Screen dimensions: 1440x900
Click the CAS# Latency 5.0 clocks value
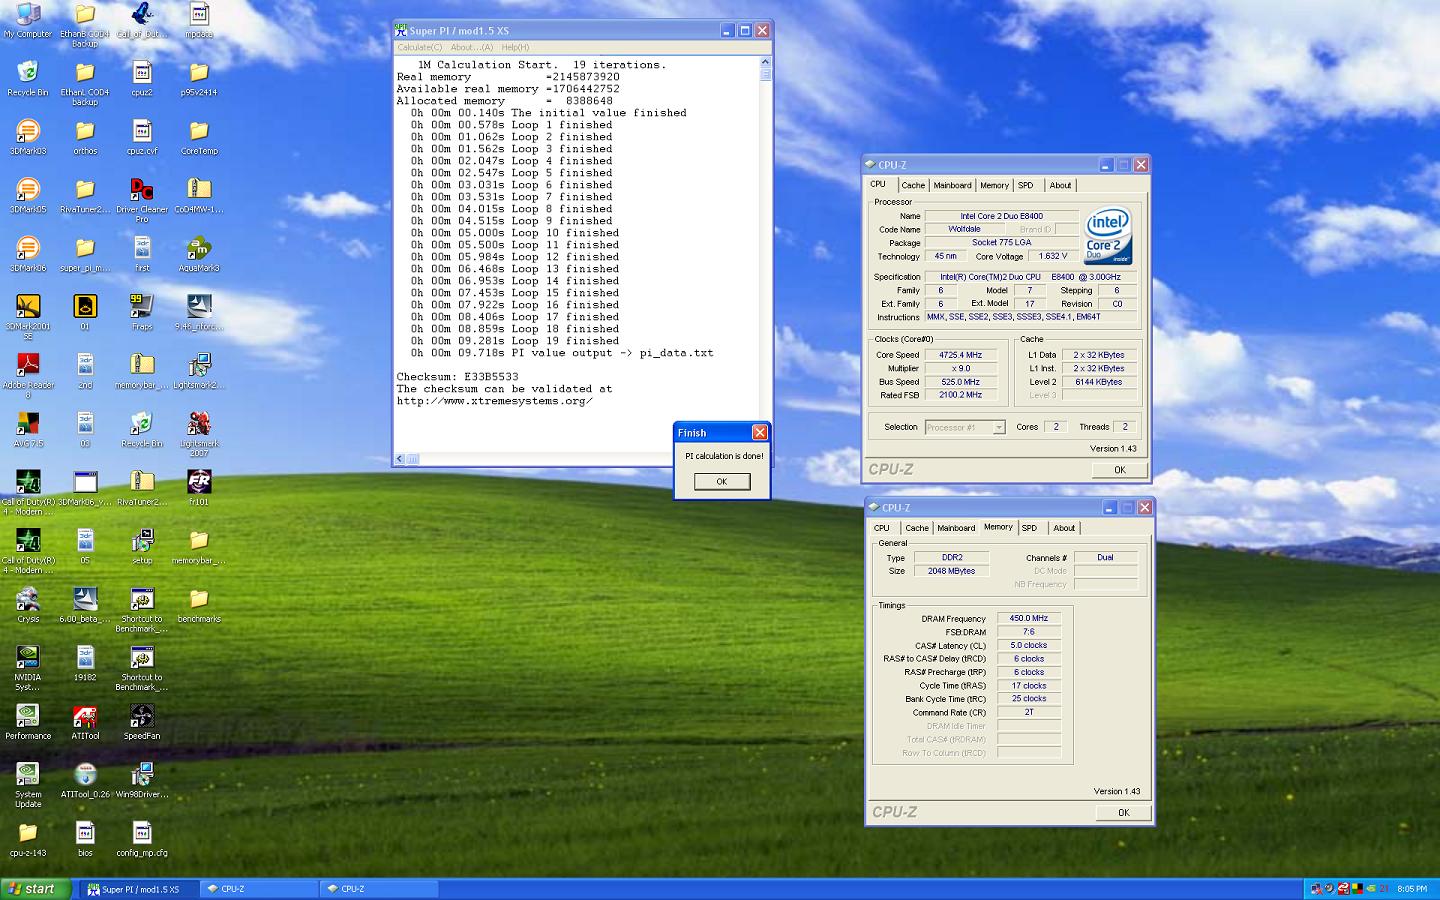click(1029, 646)
